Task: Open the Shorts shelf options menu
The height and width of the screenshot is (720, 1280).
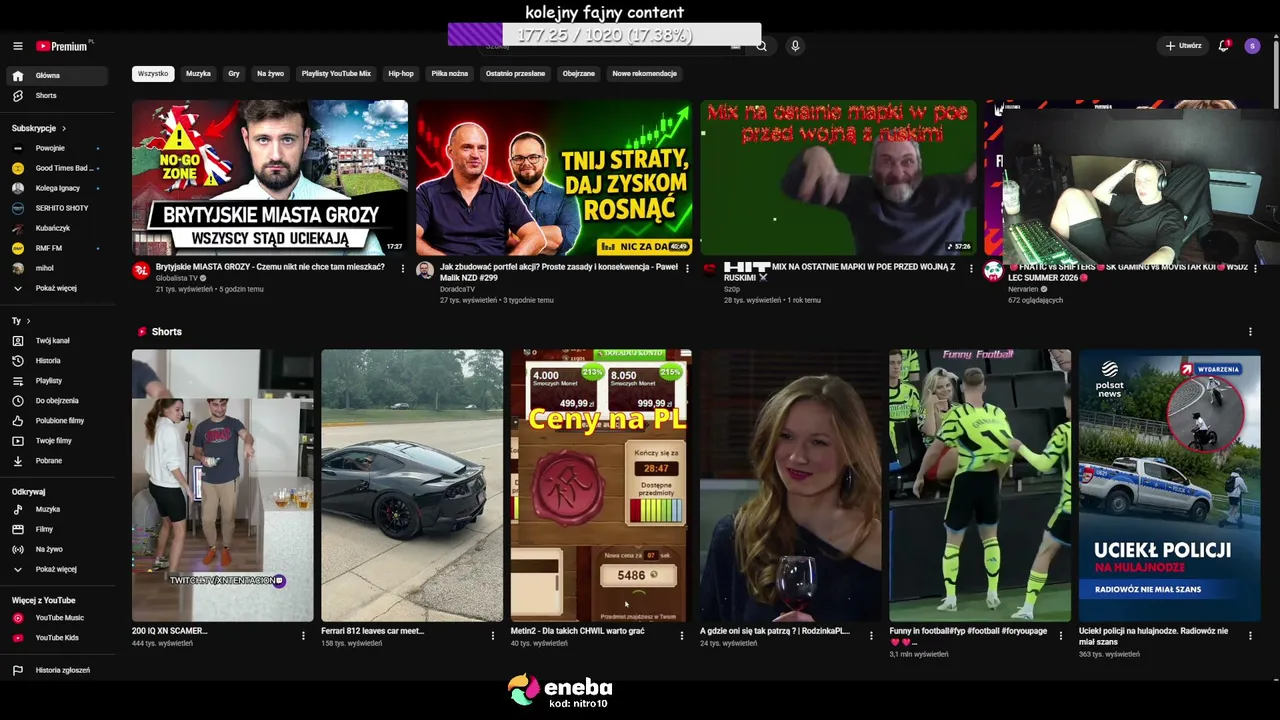Action: tap(1250, 332)
